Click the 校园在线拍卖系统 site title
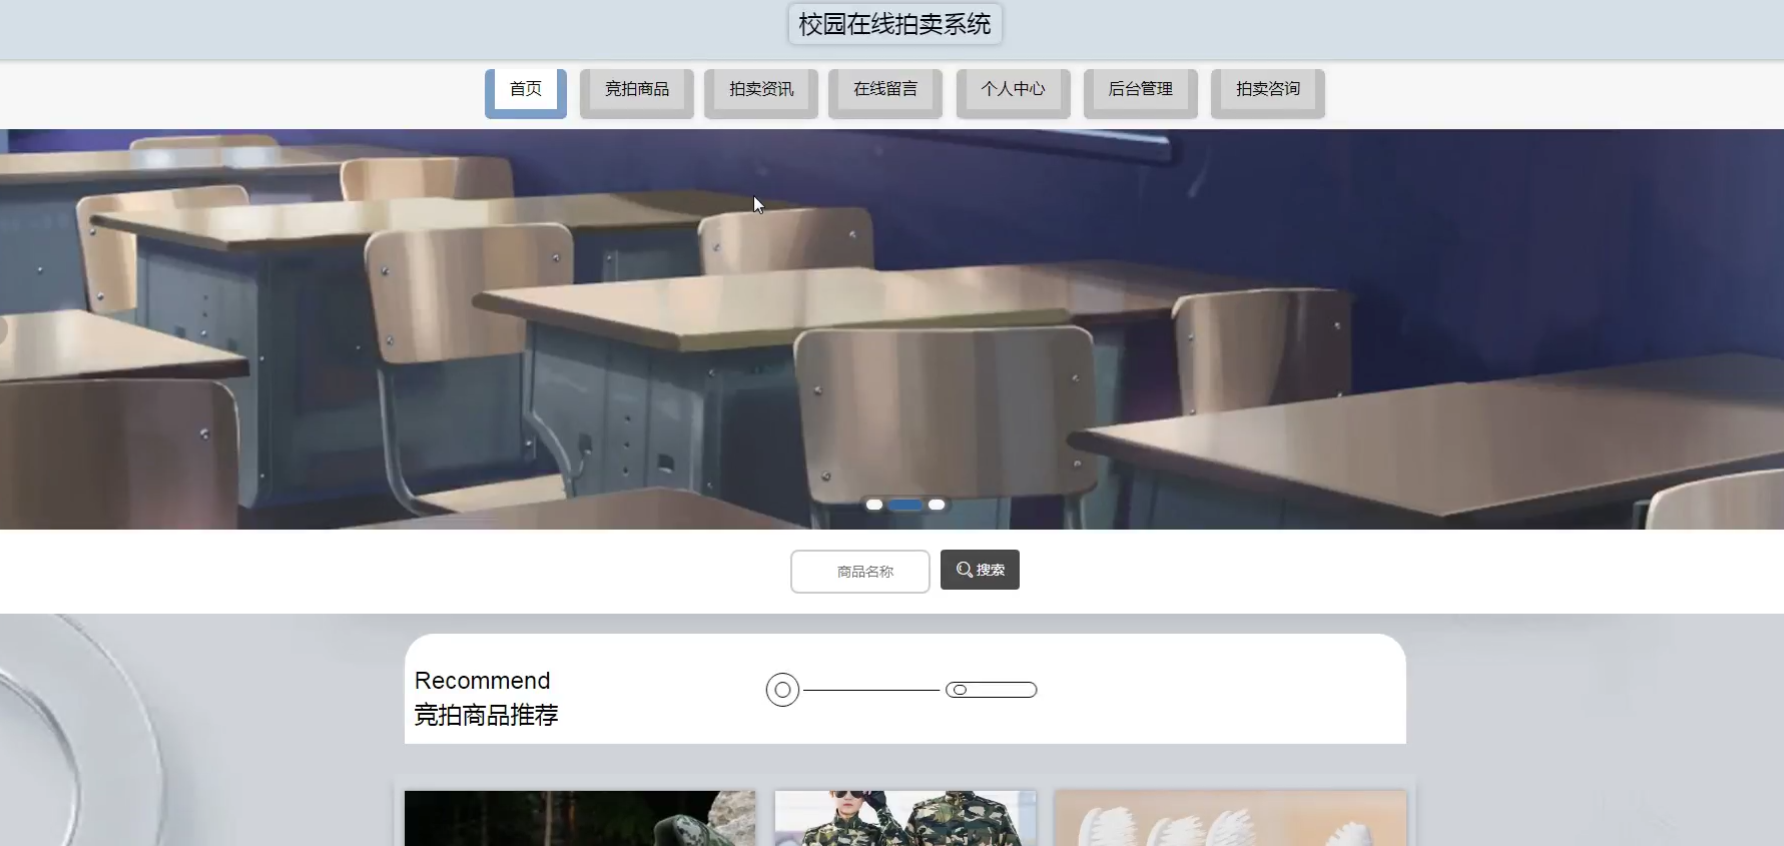The width and height of the screenshot is (1784, 846). pos(895,24)
